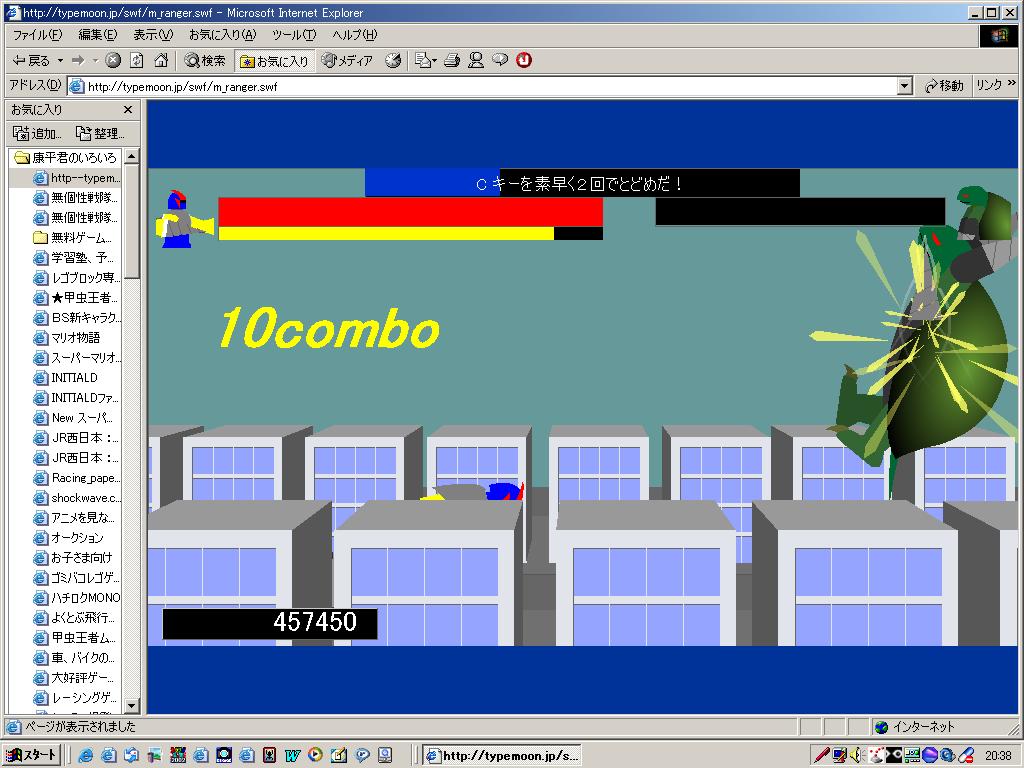Open the お子さま向け favorite
This screenshot has width=1024, height=768.
click(72, 558)
